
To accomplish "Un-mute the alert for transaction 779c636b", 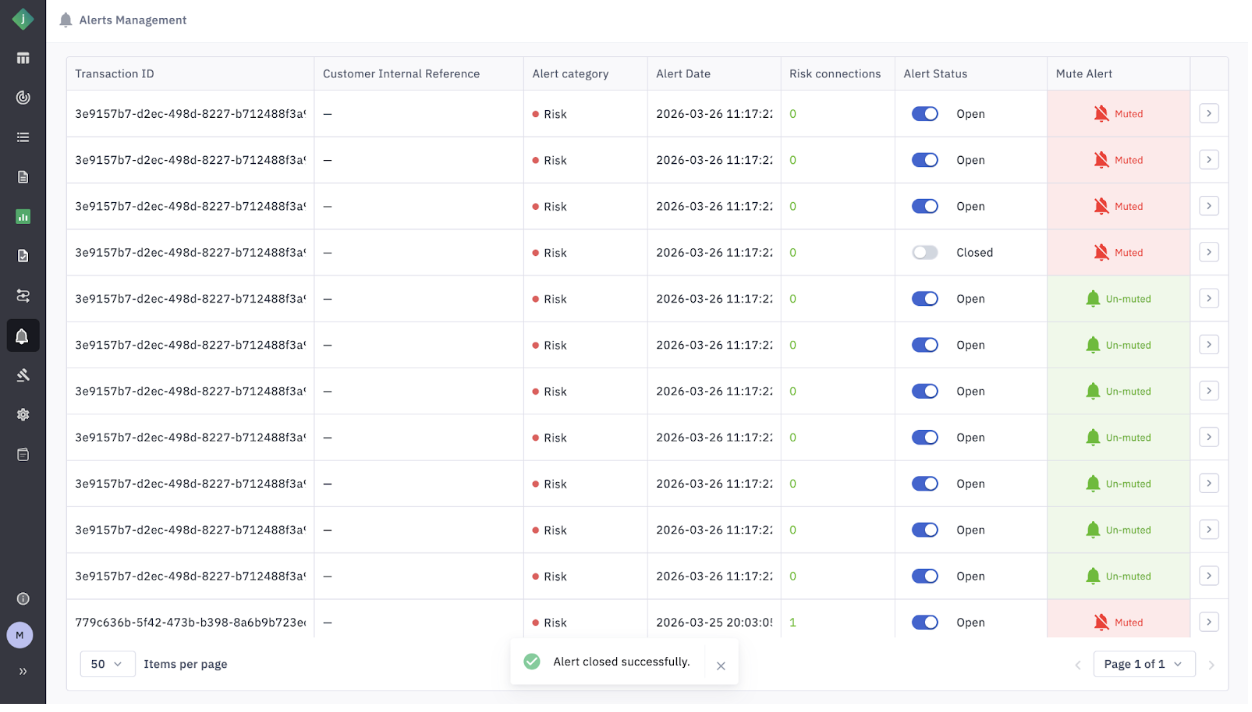I will pyautogui.click(x=1118, y=623).
